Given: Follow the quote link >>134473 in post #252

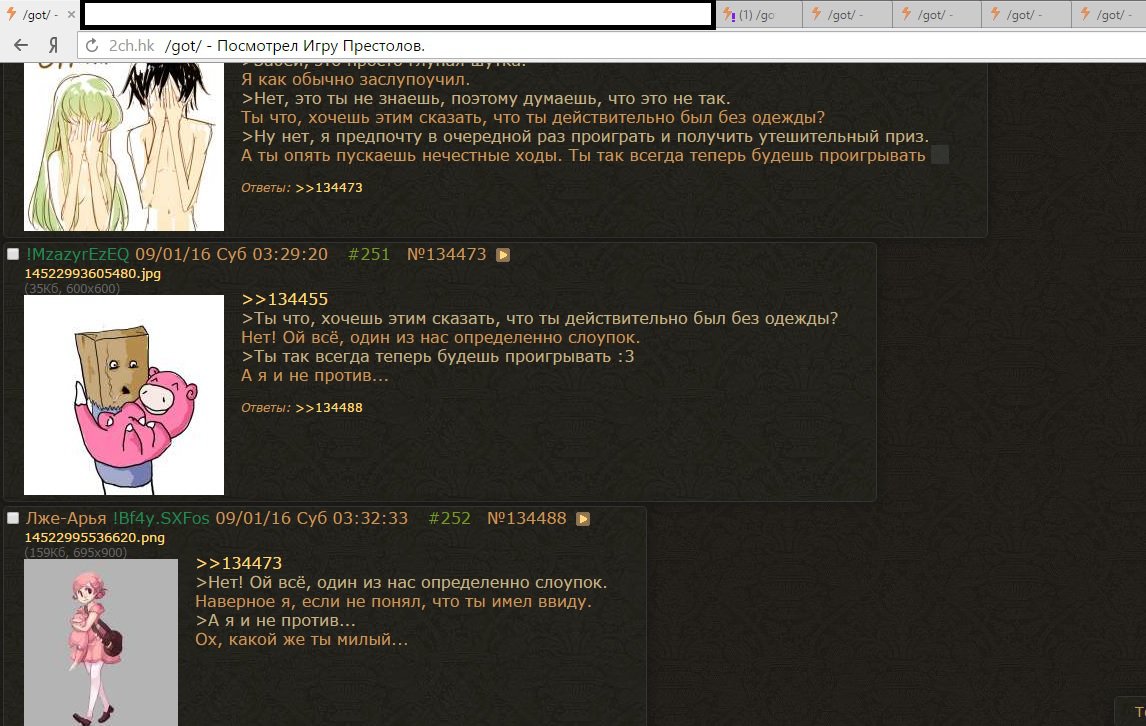Looking at the screenshot, I should tap(239, 563).
